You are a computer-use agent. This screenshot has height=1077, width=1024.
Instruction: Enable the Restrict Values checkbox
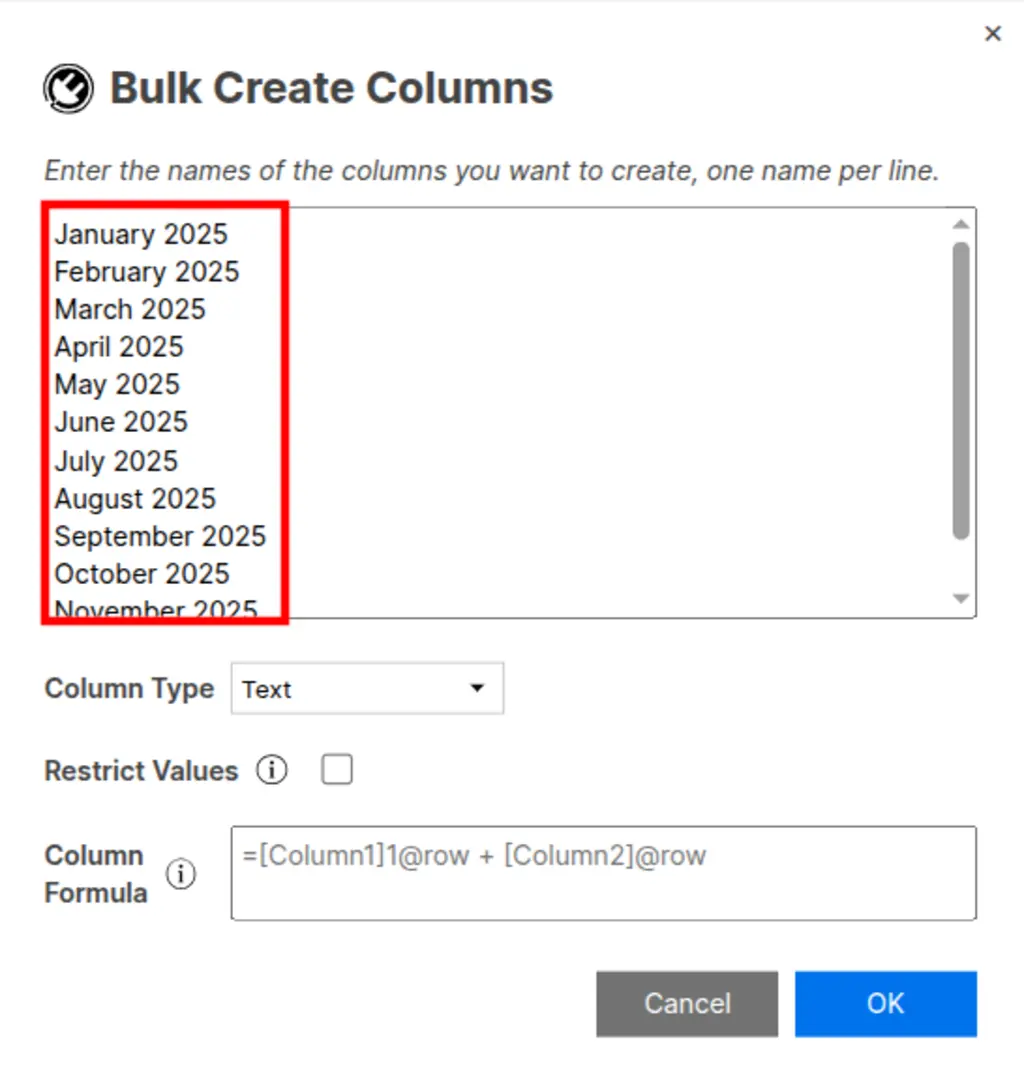(x=337, y=770)
